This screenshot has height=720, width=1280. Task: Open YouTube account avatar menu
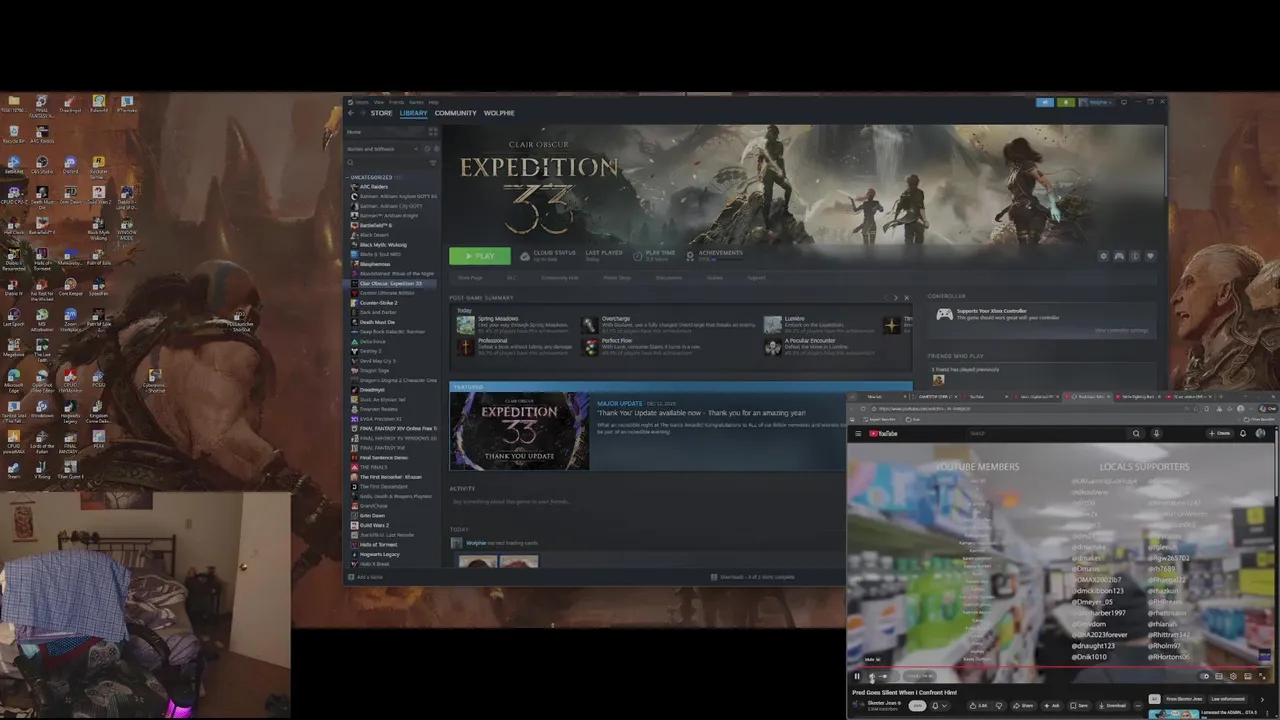click(1261, 433)
